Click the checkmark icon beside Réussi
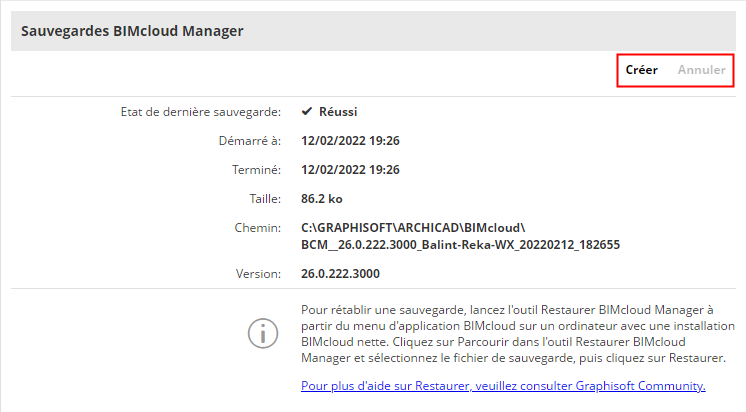Image resolution: width=746 pixels, height=412 pixels. [x=307, y=111]
